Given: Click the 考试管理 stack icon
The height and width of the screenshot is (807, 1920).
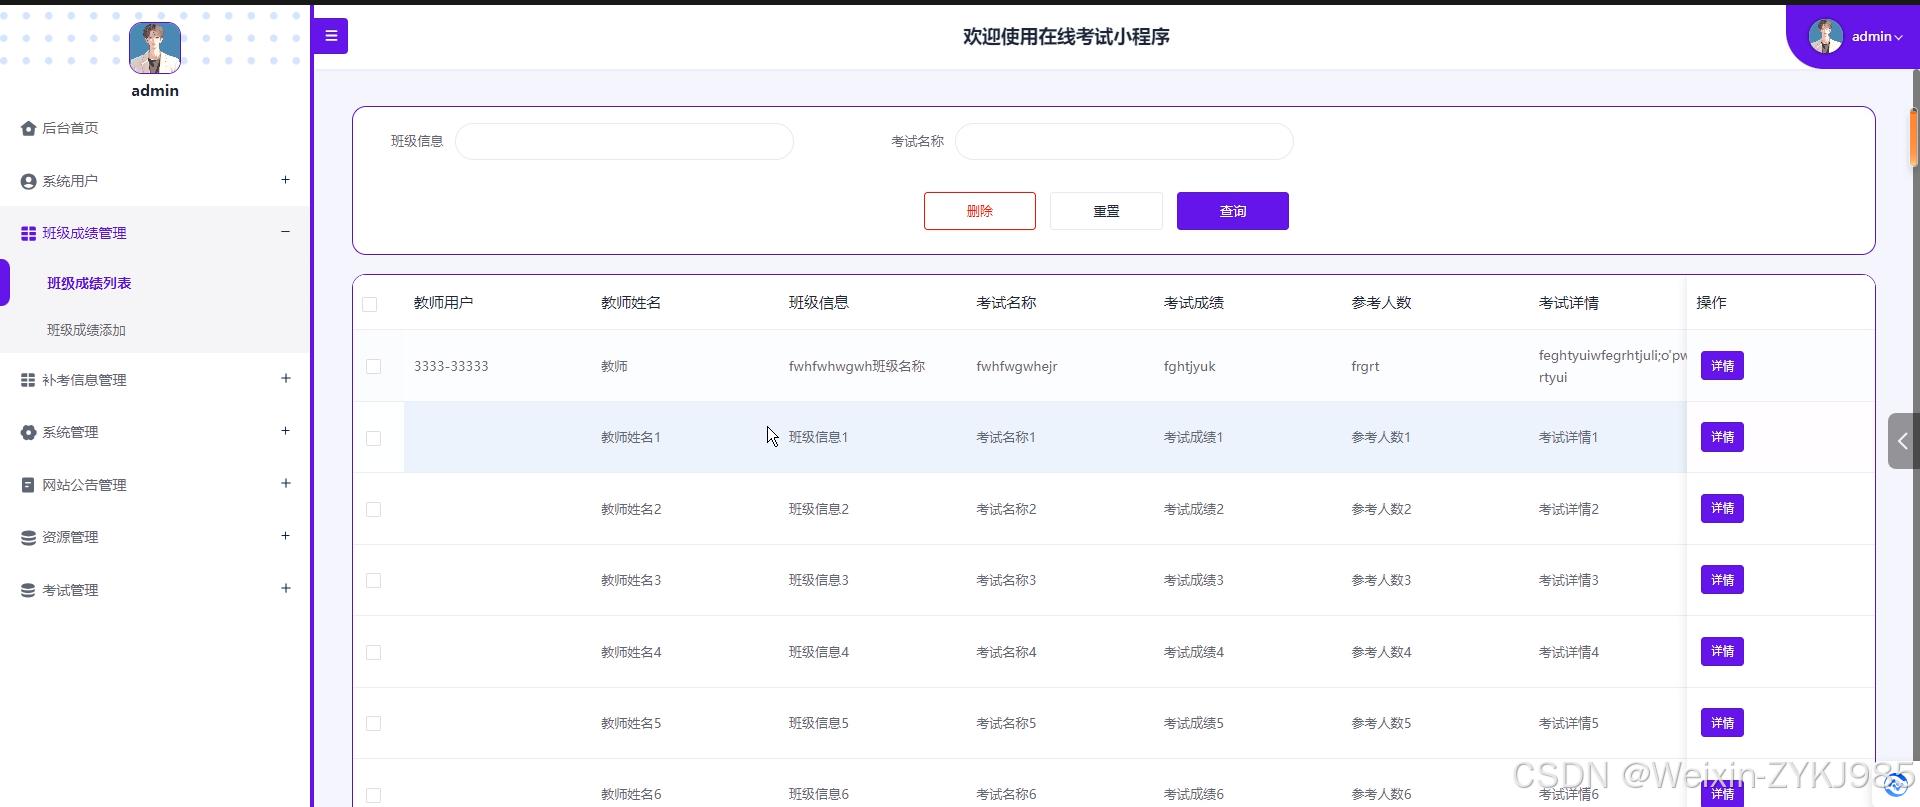Looking at the screenshot, I should click(28, 590).
